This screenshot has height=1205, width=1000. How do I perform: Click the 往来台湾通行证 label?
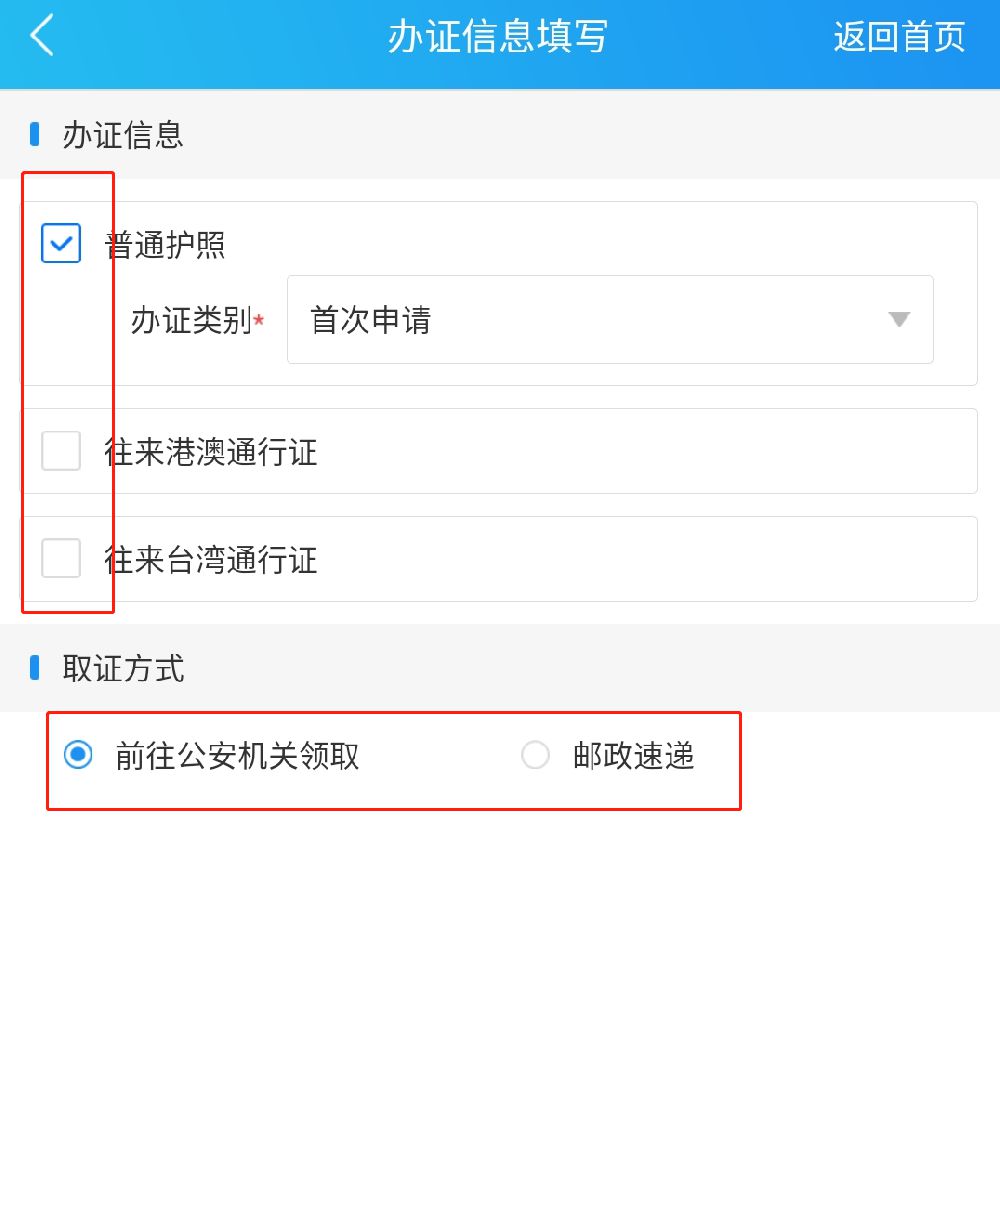[210, 560]
